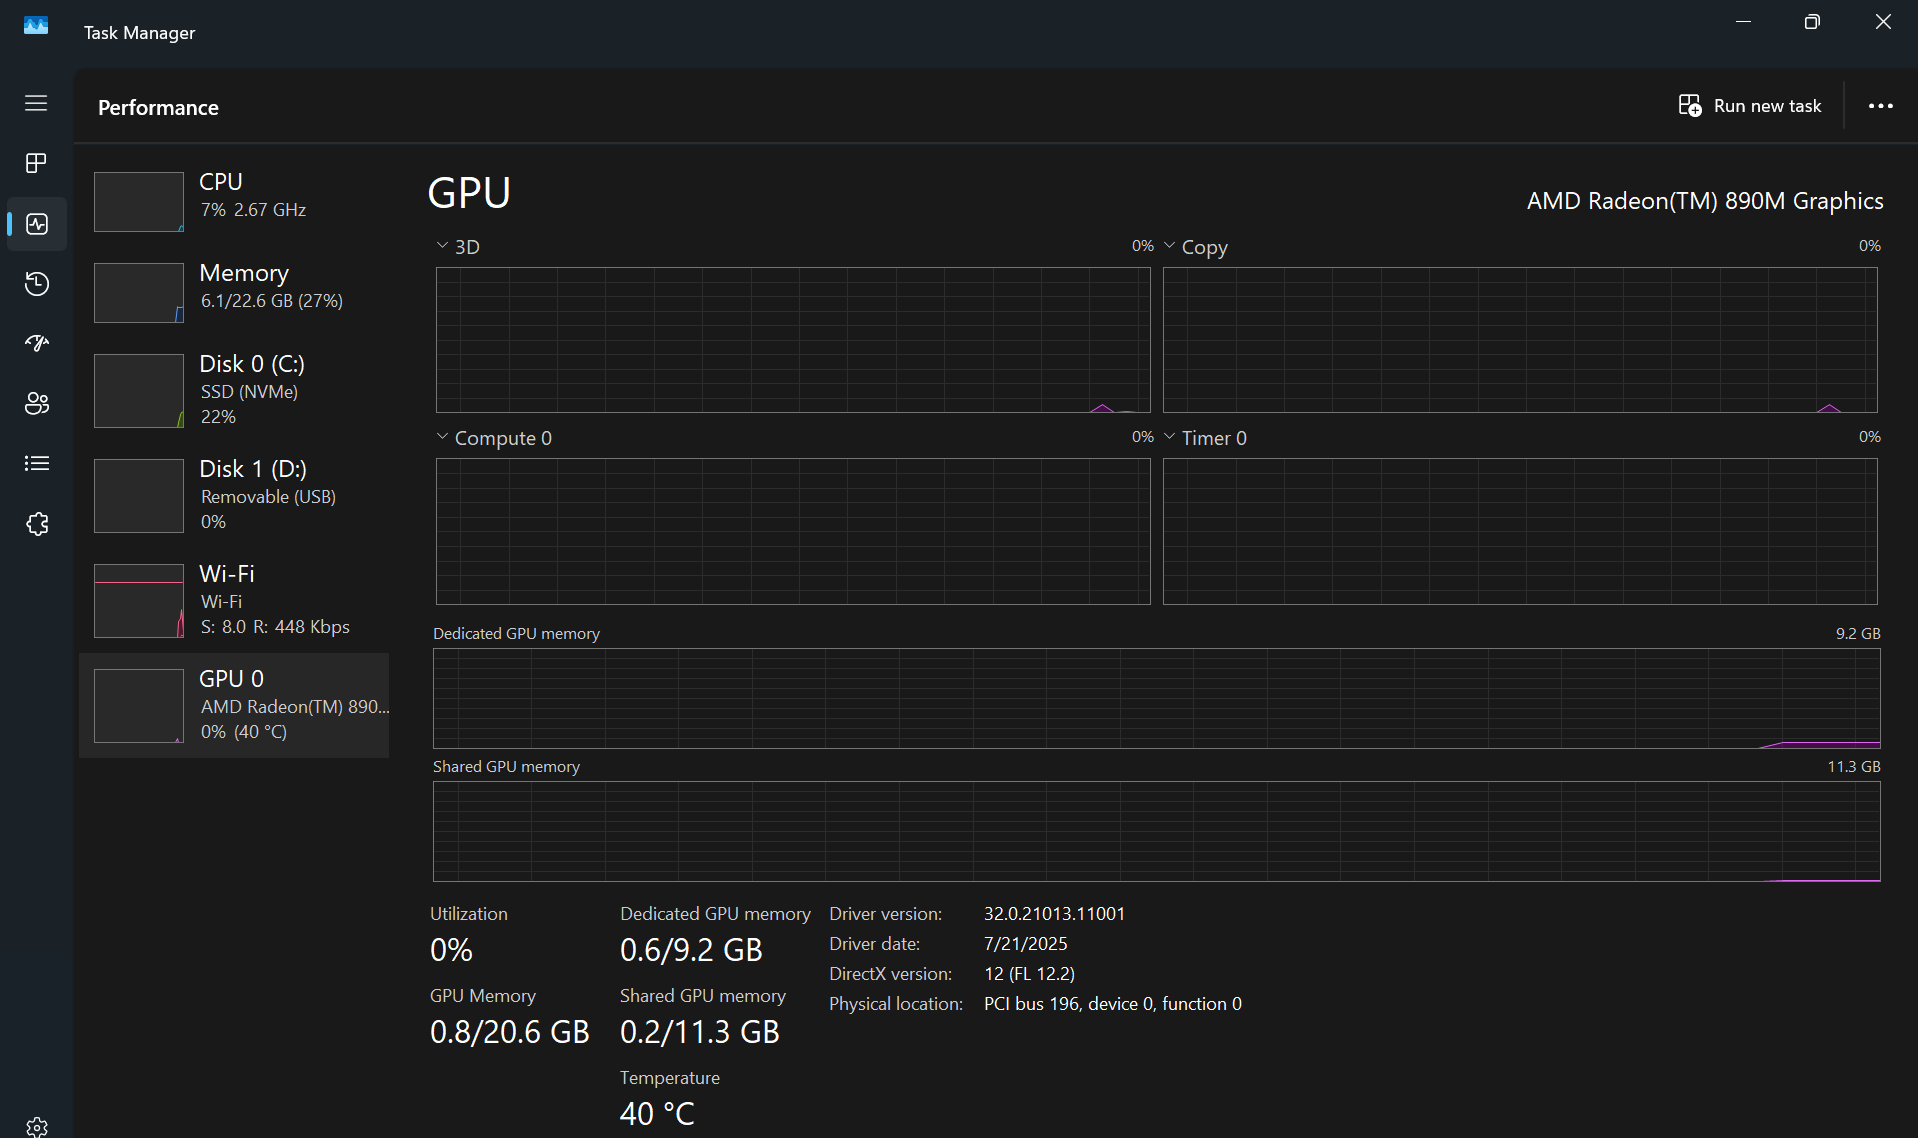Select the Disk 1 (D:) entry
The width and height of the screenshot is (1918, 1138).
point(234,495)
